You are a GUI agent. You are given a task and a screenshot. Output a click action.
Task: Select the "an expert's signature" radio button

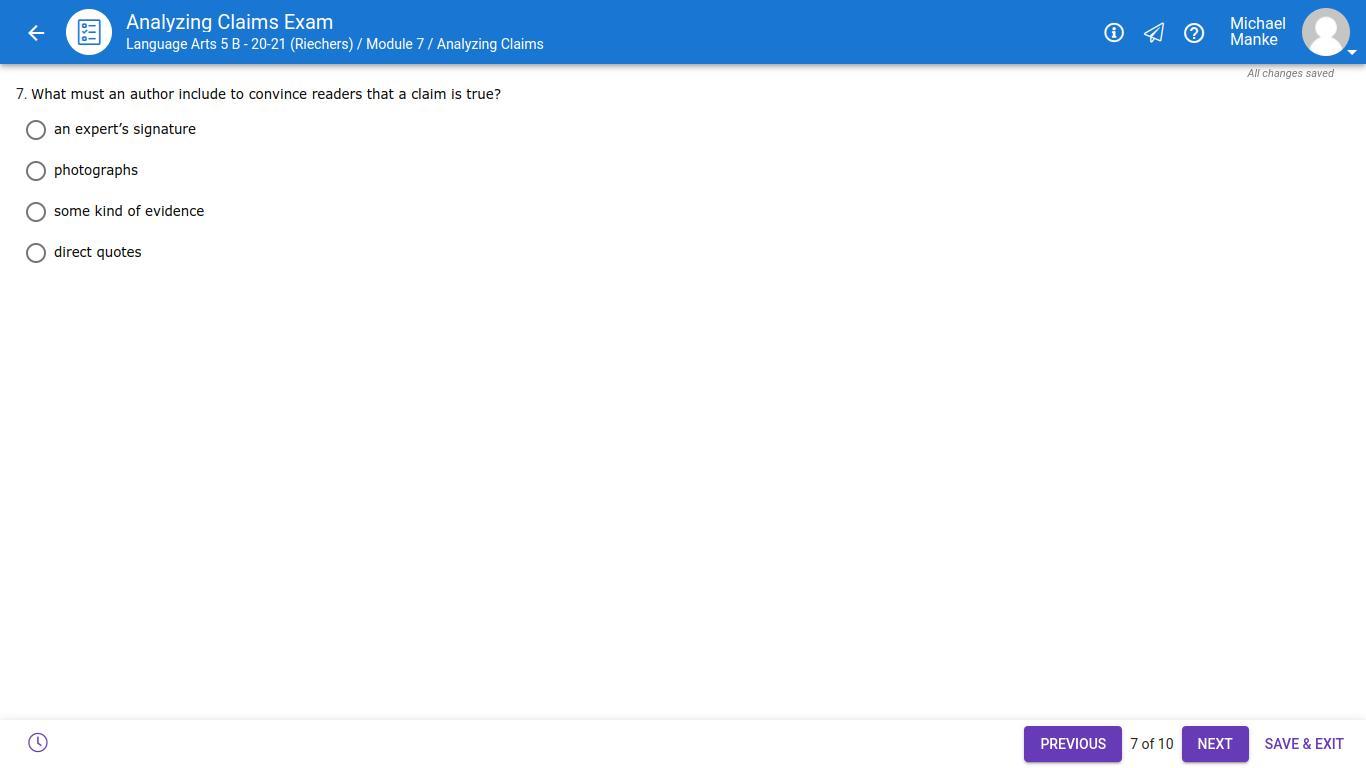36,130
